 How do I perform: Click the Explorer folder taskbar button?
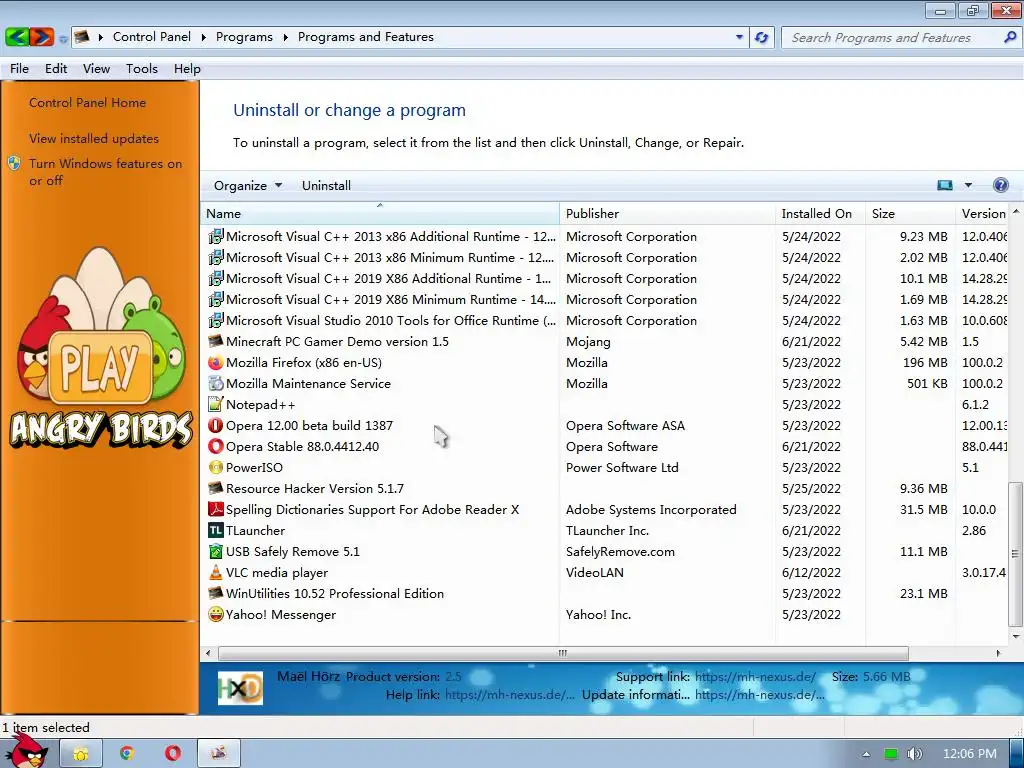(x=81, y=754)
